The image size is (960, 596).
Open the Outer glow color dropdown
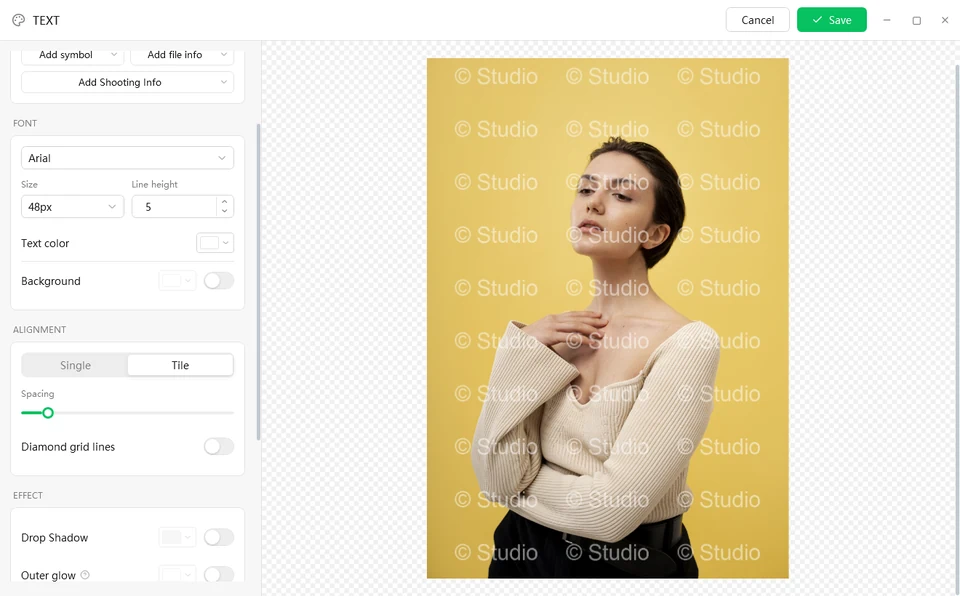coord(177,575)
